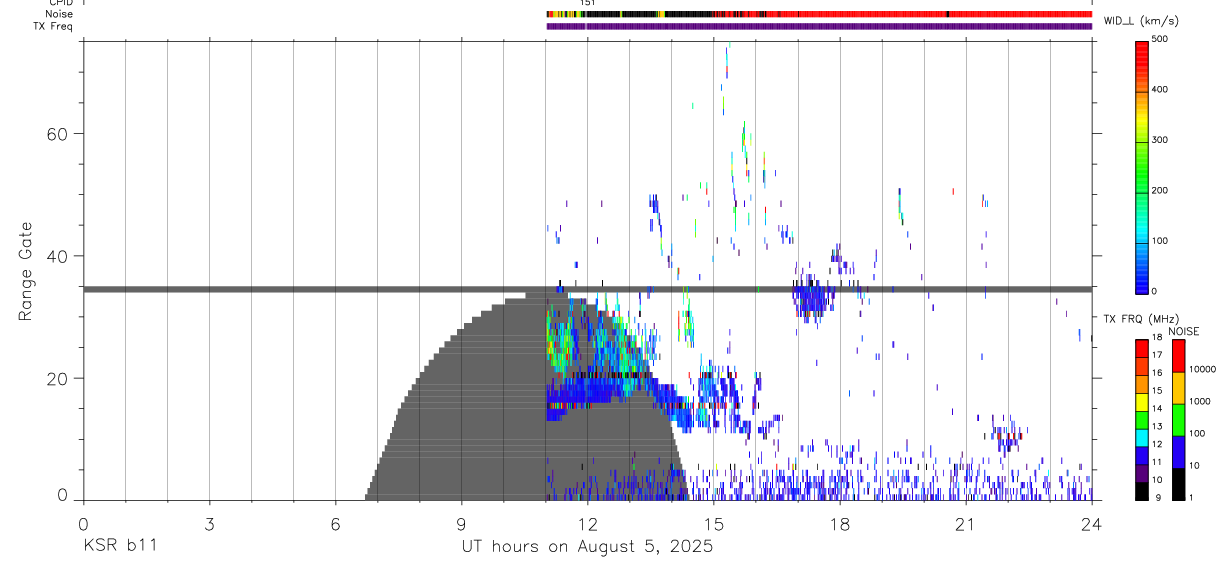The width and height of the screenshot is (1228, 567).
Task: Click the 24 tick on UT hours axis
Action: point(1091,523)
